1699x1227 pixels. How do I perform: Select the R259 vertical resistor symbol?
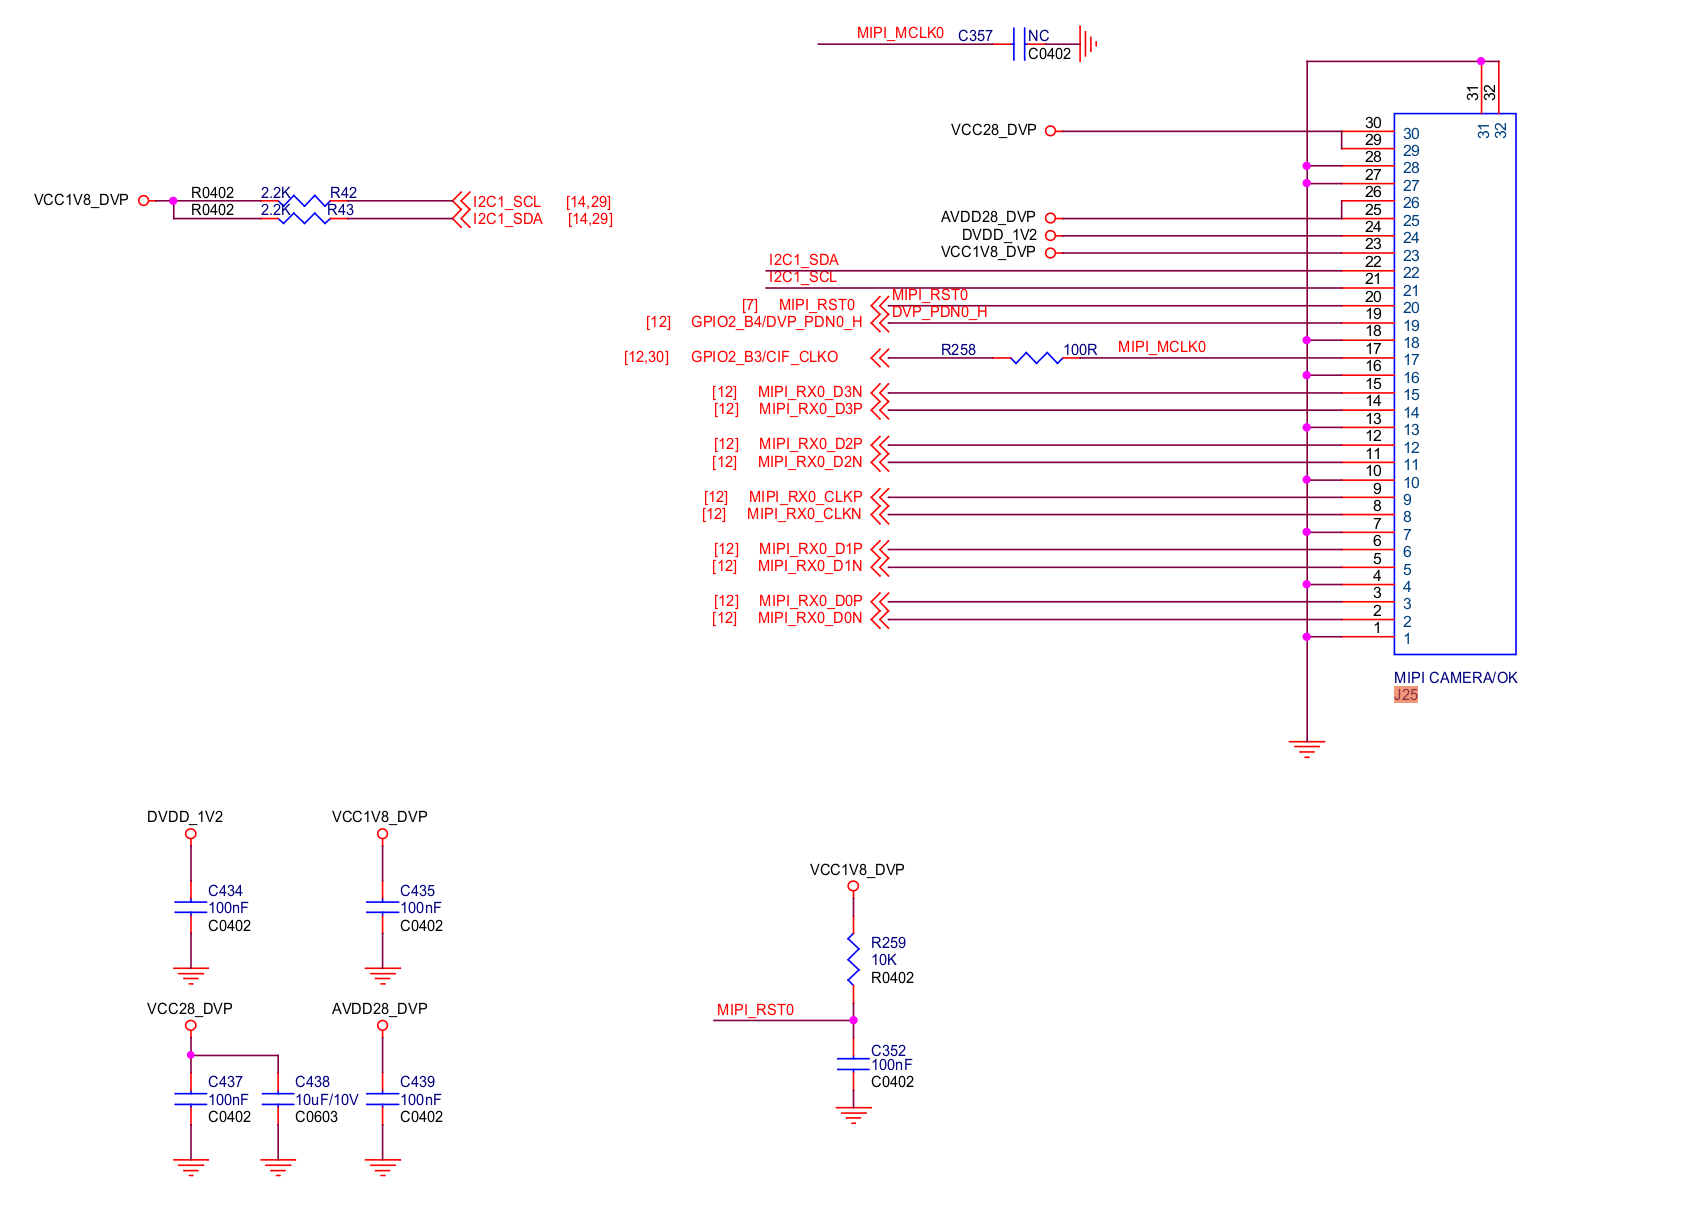pyautogui.click(x=853, y=959)
